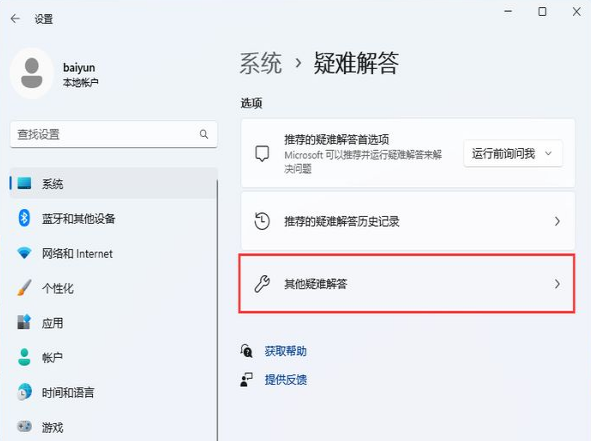Click the 本地帐户 label
The height and width of the screenshot is (441, 591).
[x=80, y=83]
